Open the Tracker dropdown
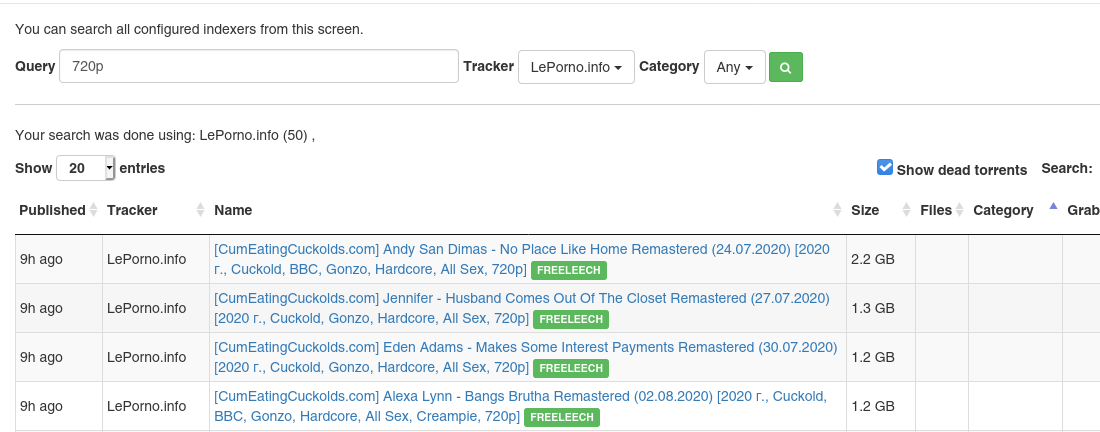The height and width of the screenshot is (432, 1100). [x=576, y=67]
